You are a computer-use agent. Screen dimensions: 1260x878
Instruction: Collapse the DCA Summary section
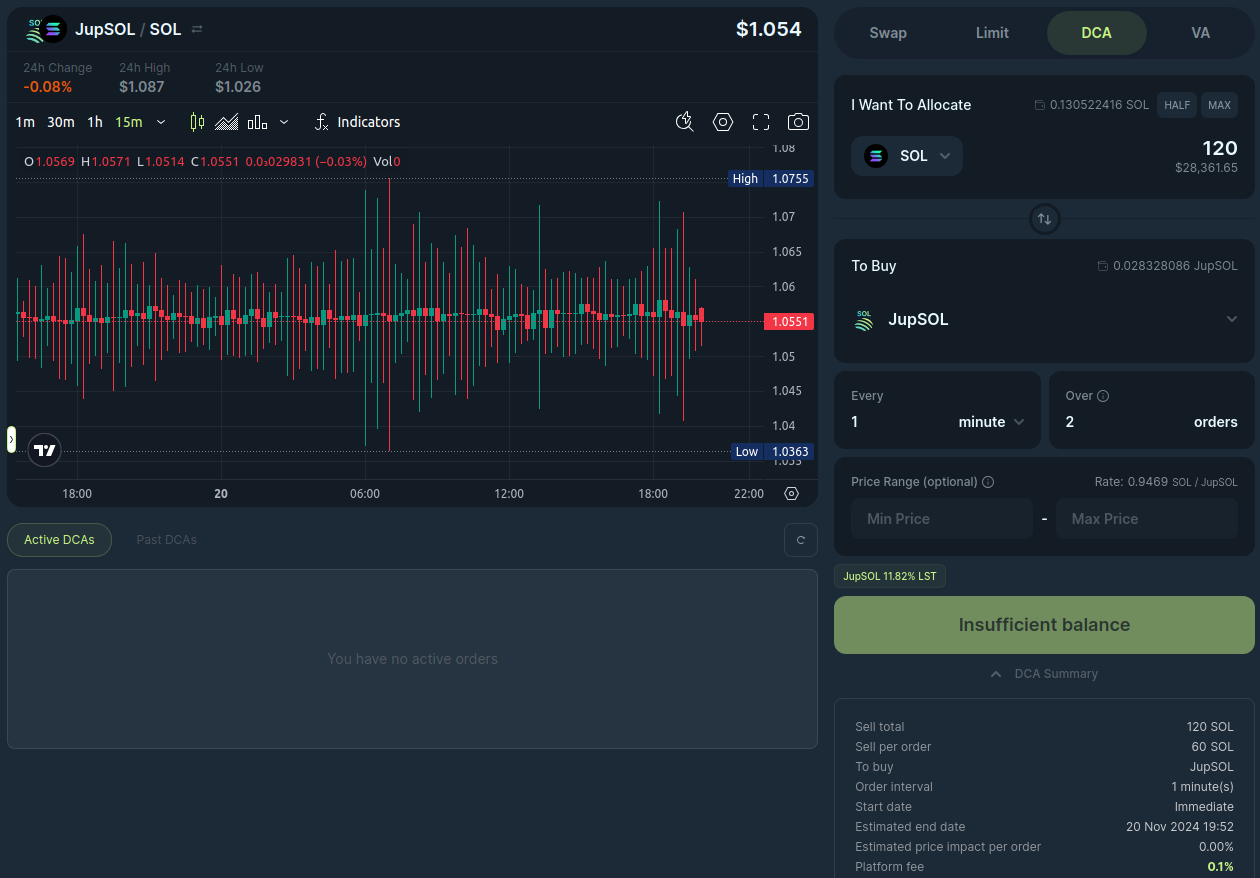click(1044, 674)
